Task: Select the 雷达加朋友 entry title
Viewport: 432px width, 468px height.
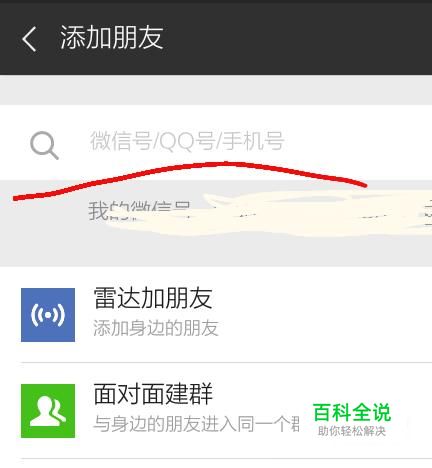Action: click(x=153, y=298)
